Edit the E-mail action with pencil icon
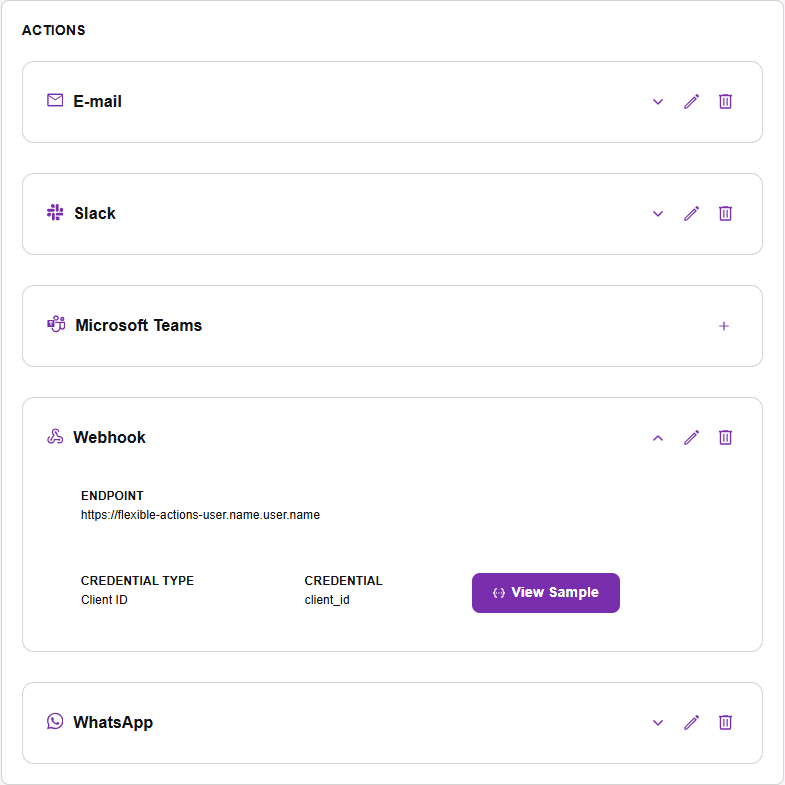785x785 pixels. pyautogui.click(x=691, y=102)
